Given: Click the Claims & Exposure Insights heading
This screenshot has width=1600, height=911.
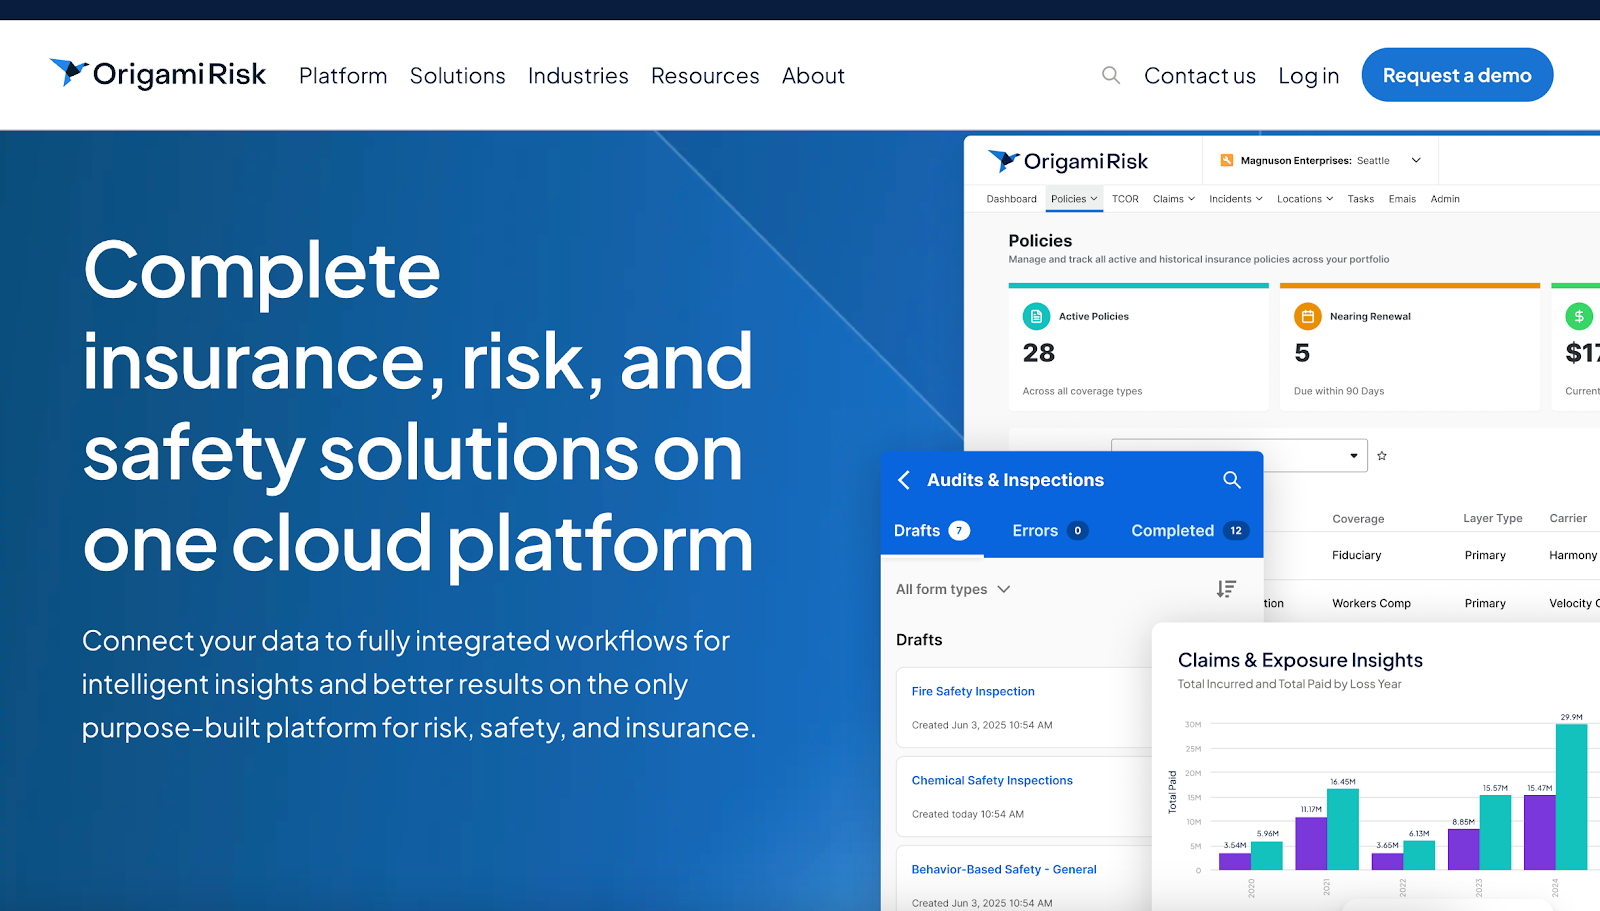Looking at the screenshot, I should pyautogui.click(x=1300, y=660).
